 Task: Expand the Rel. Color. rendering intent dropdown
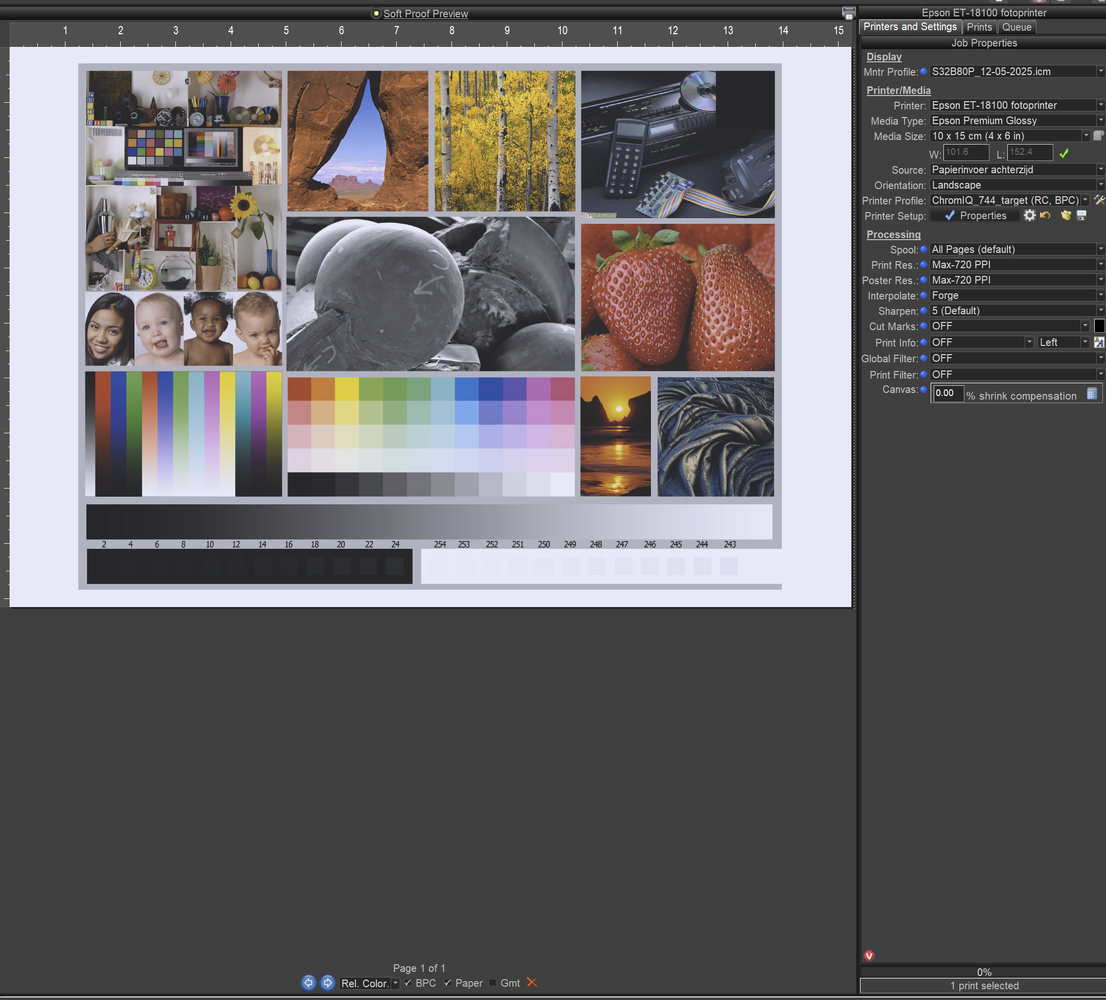[370, 983]
